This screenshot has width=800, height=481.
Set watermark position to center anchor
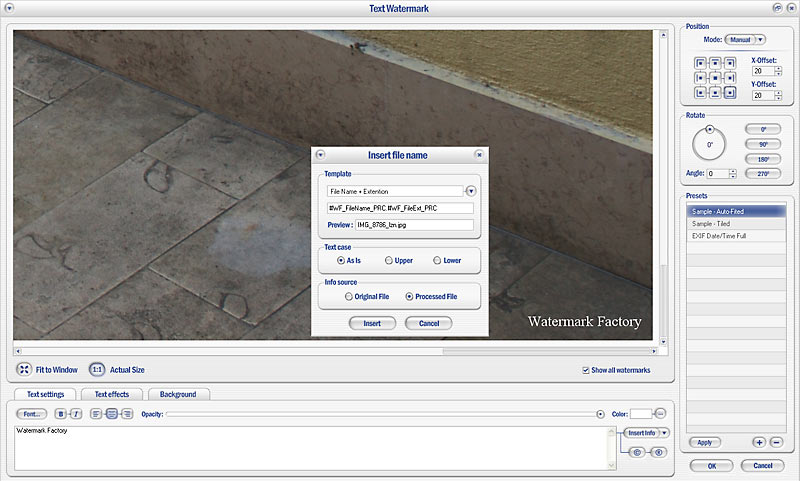[715, 77]
